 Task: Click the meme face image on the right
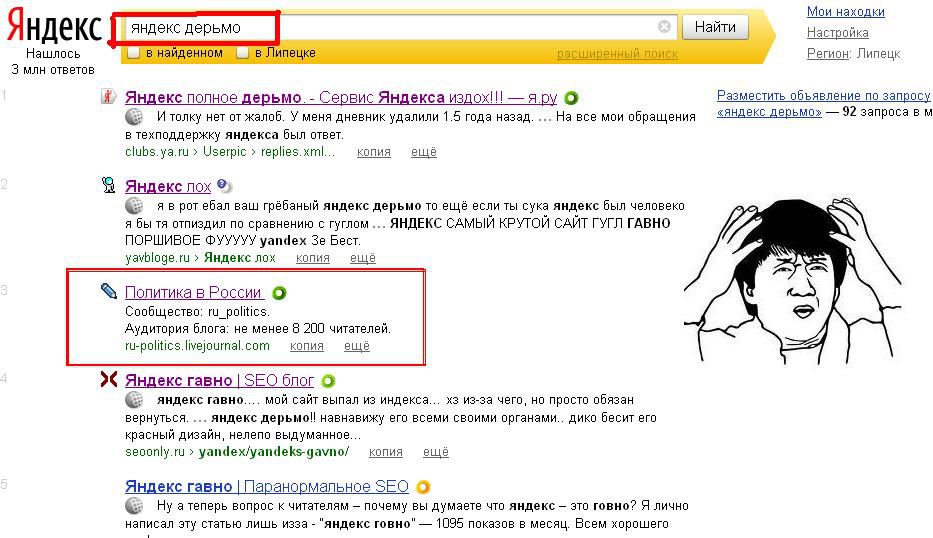pyautogui.click(x=793, y=279)
